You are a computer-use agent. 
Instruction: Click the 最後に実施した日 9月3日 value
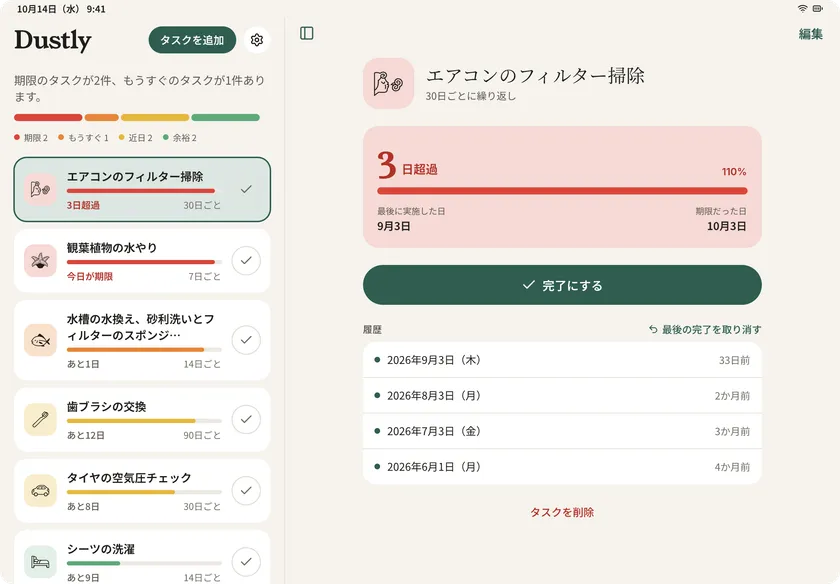(394, 226)
